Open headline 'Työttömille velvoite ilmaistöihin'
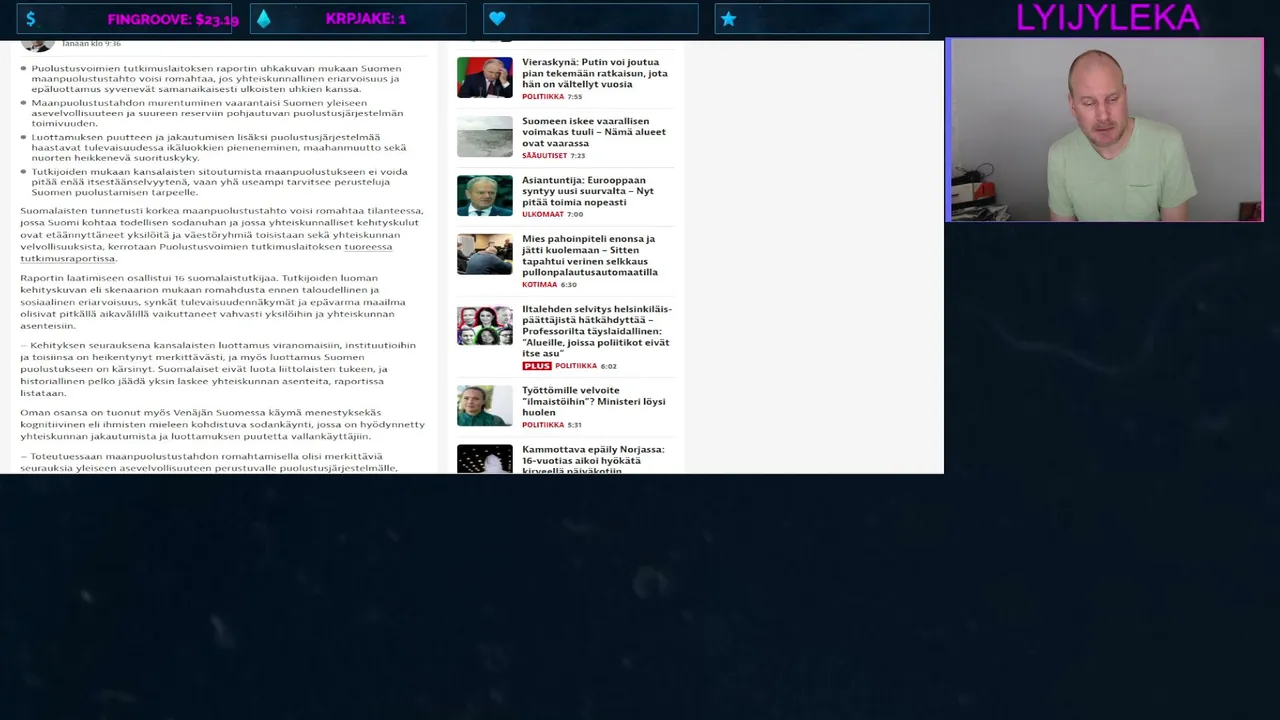 tap(593, 401)
